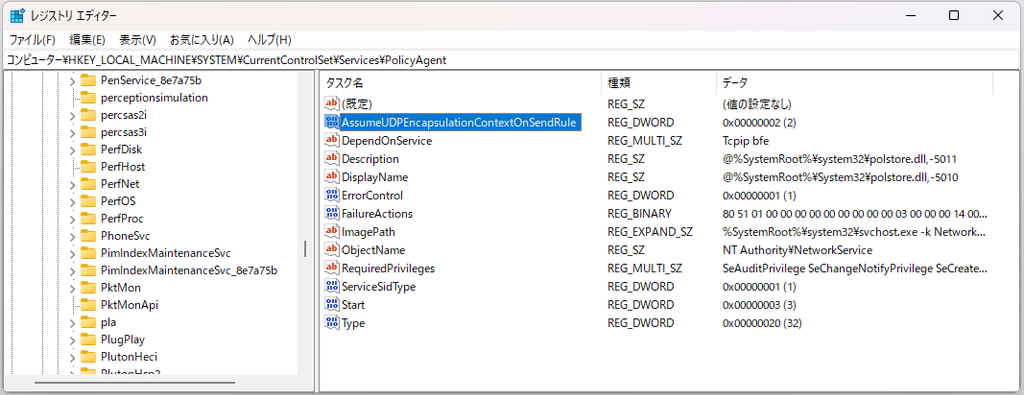Click the 0x00000020 (32) data cell
This screenshot has width=1024, height=395.
[762, 323]
